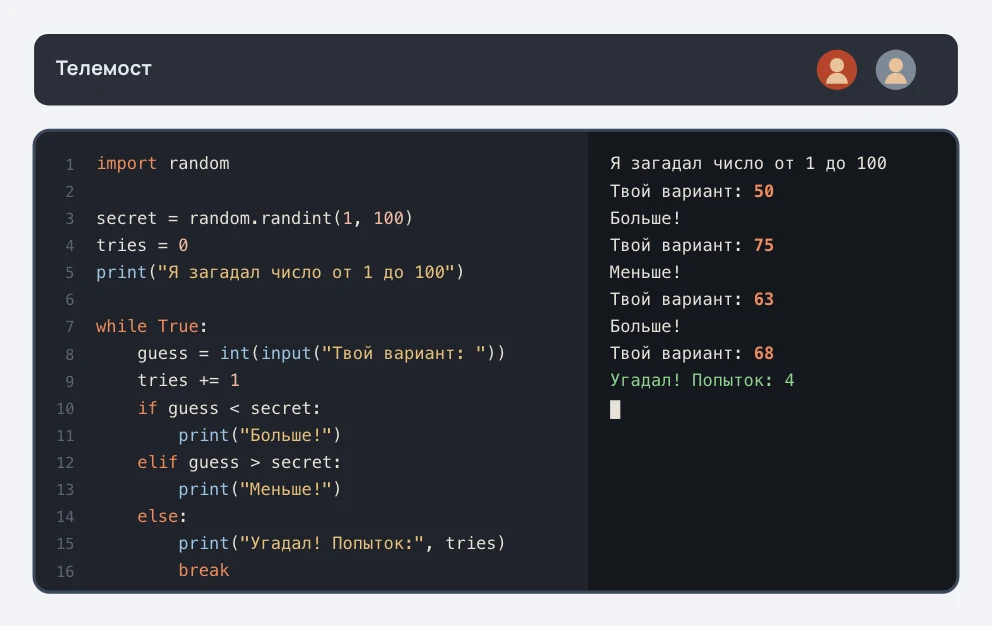Click the print("Больше!") line in the editor
992x626 pixels.
(x=259, y=435)
